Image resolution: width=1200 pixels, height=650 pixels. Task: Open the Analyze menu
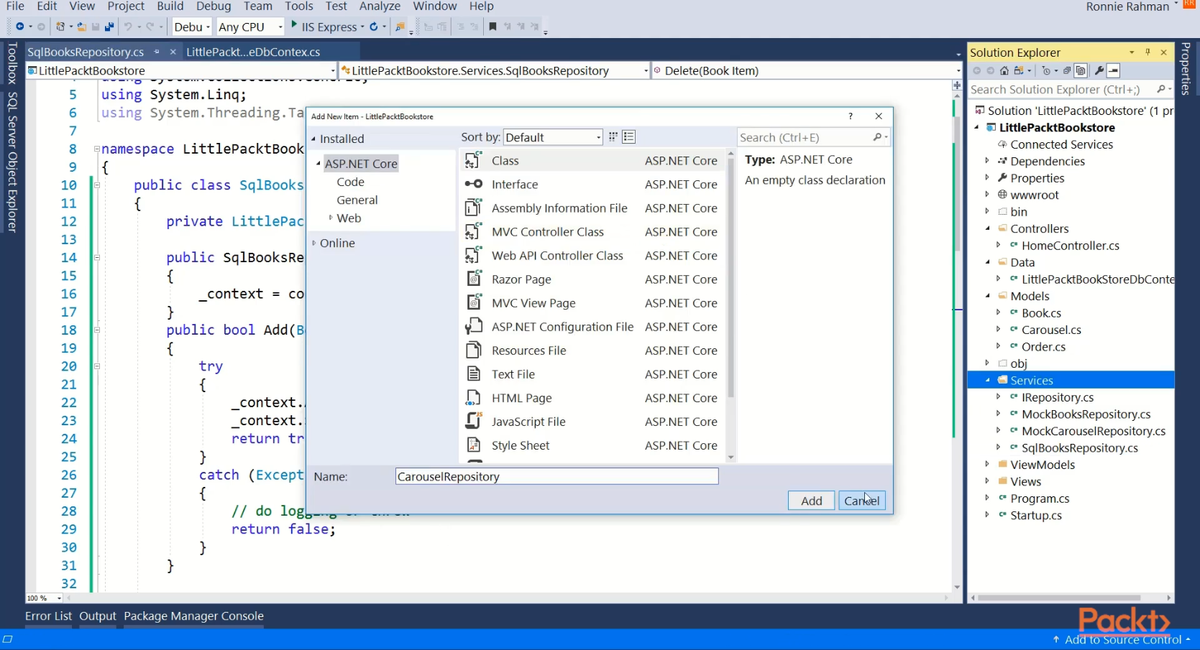379,6
